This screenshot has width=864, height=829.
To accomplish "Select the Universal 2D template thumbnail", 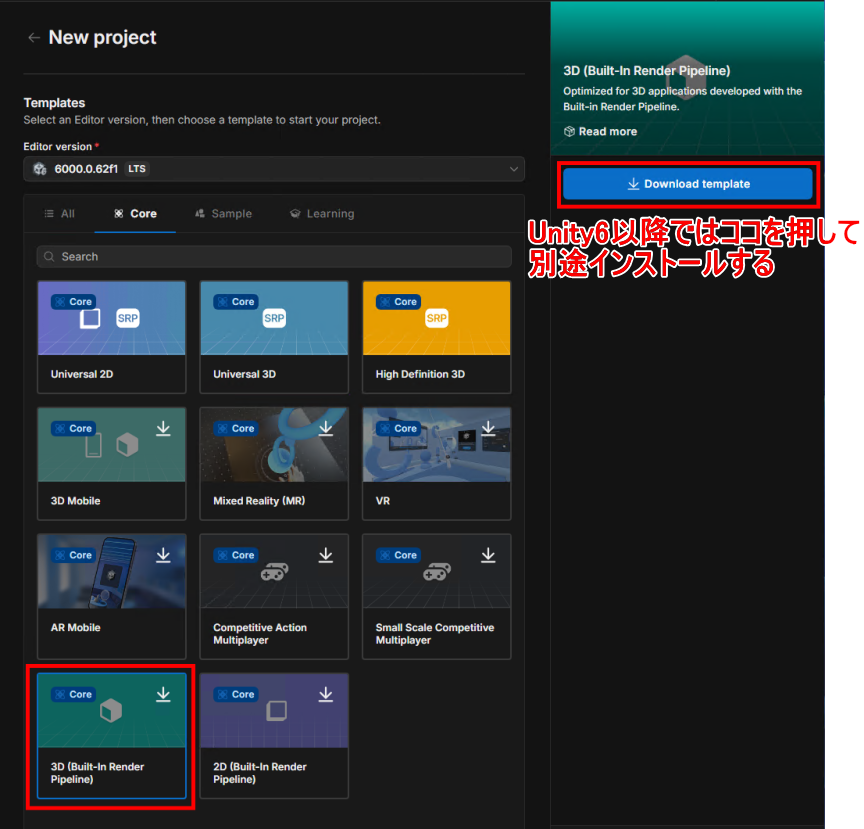I will click(111, 318).
